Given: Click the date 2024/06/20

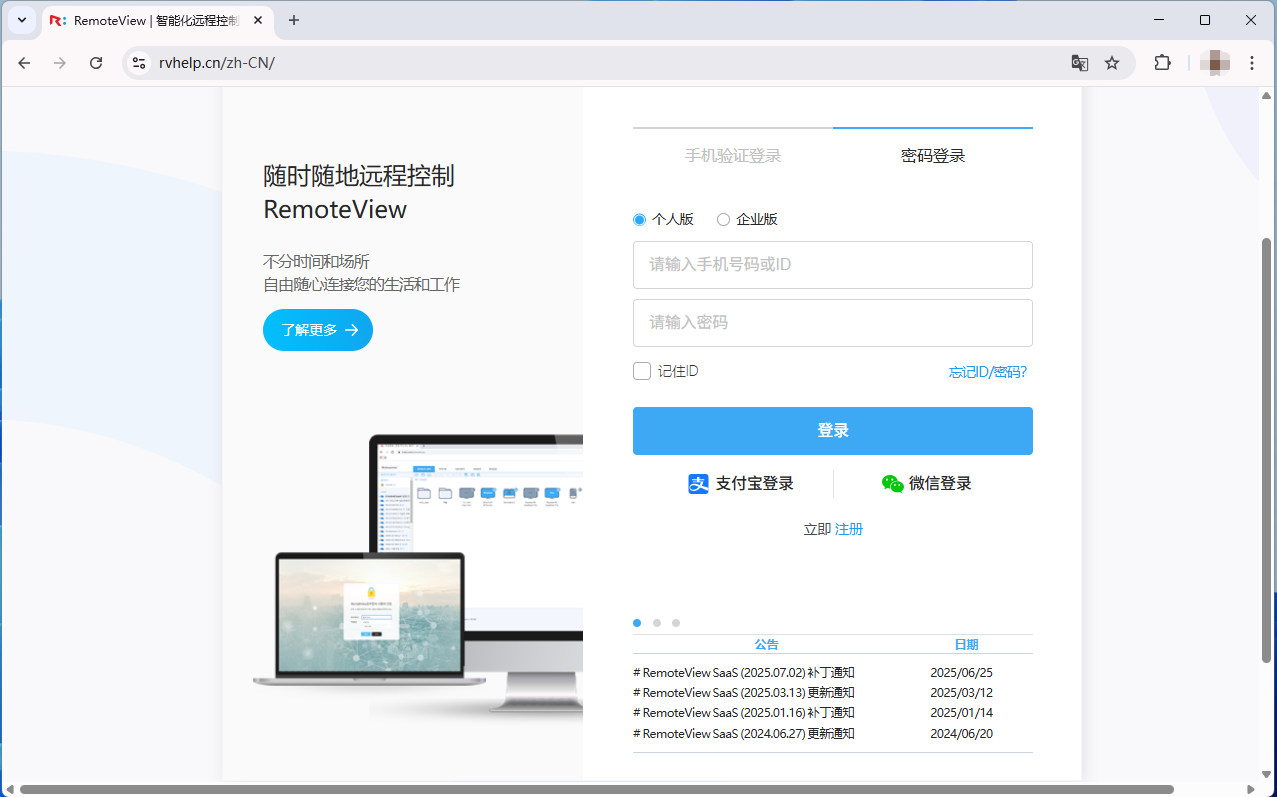Looking at the screenshot, I should point(961,734).
